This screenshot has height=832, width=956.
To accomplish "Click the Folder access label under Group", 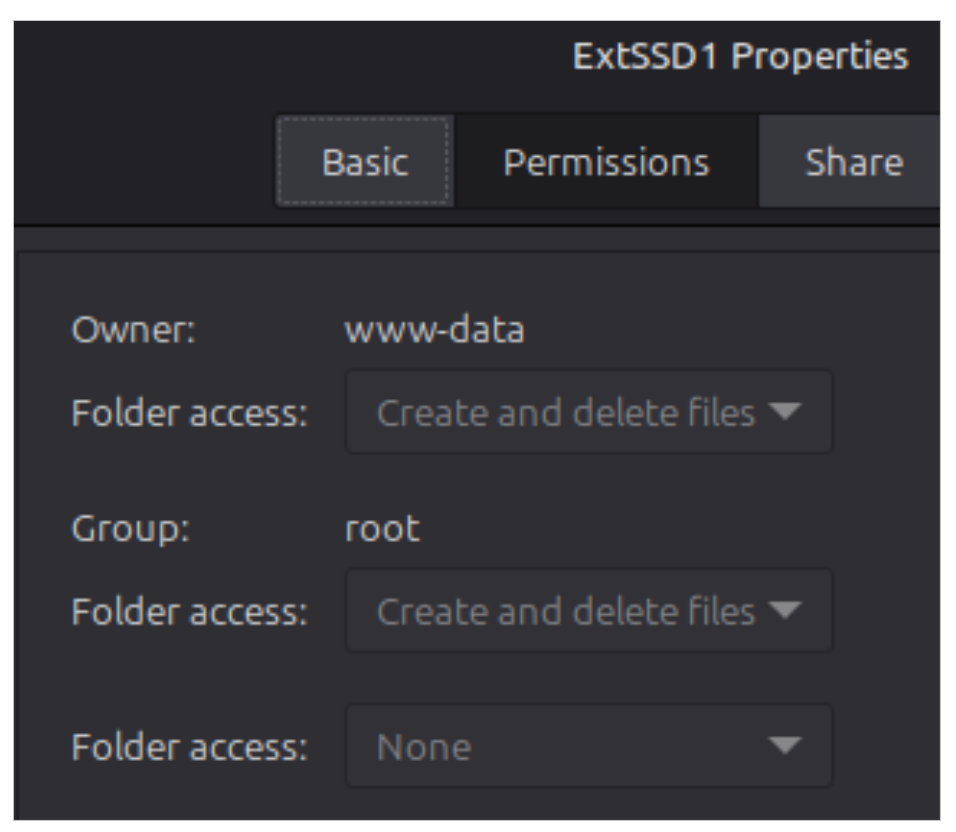I will pos(188,611).
